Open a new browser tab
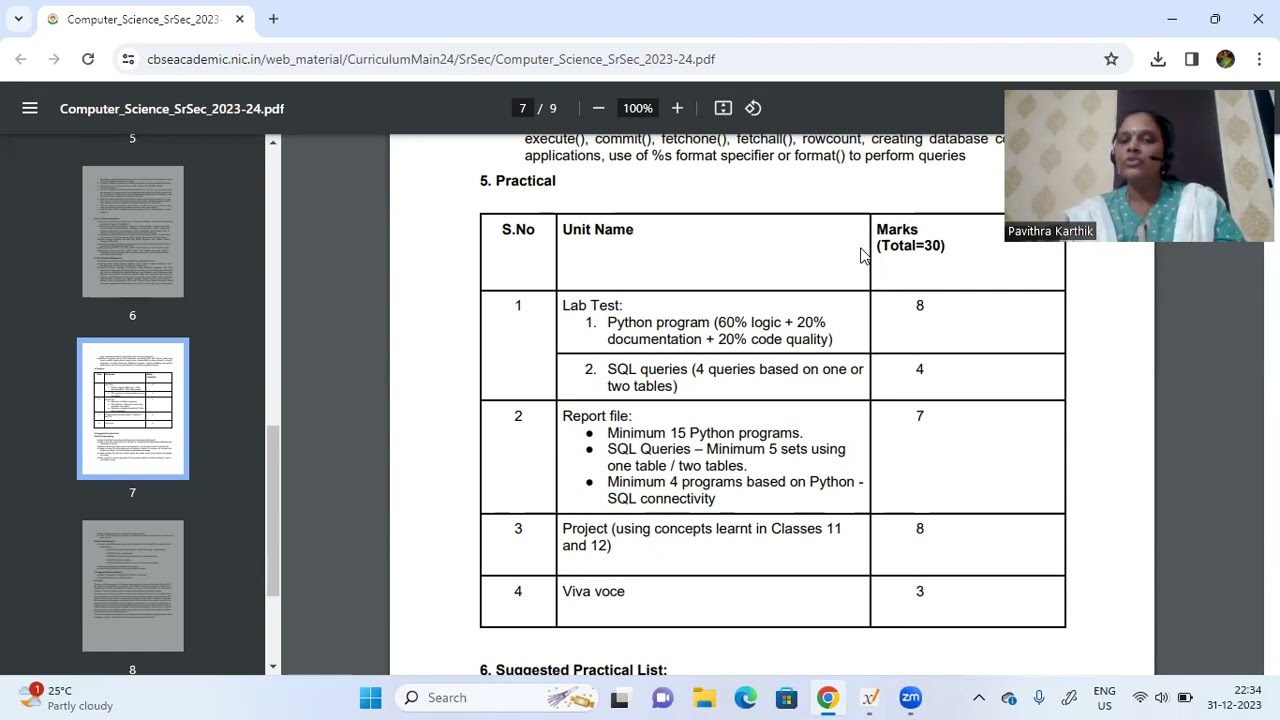The height and width of the screenshot is (720, 1280). (273, 19)
